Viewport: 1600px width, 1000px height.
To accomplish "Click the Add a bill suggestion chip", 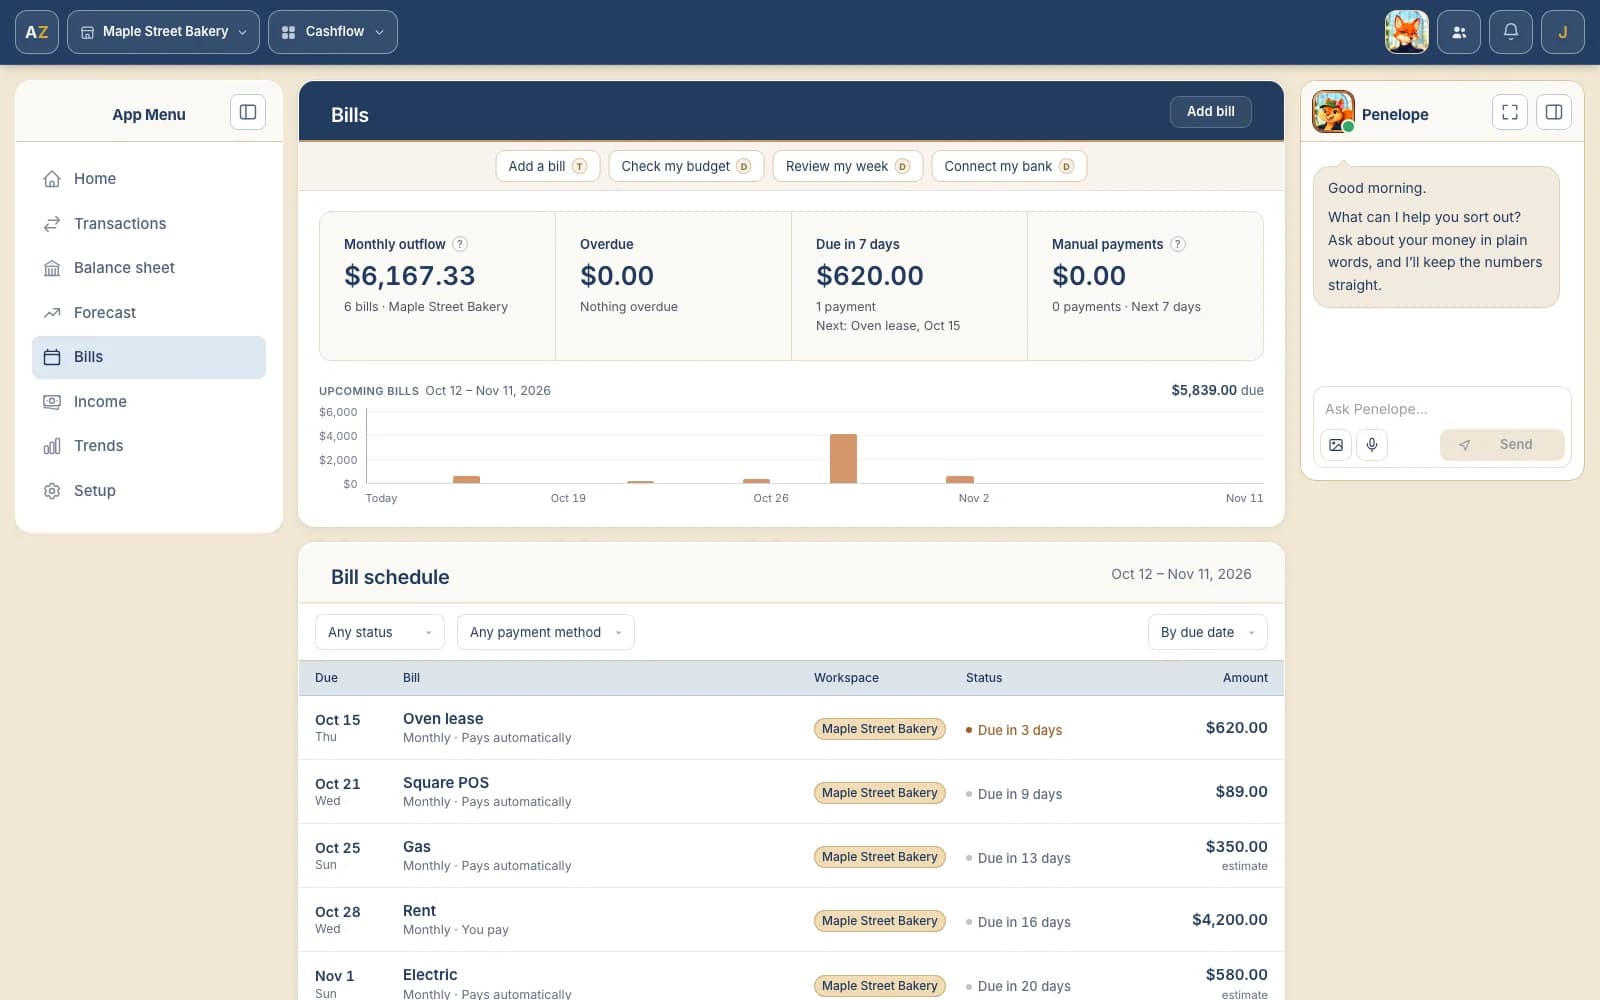I will [x=548, y=166].
